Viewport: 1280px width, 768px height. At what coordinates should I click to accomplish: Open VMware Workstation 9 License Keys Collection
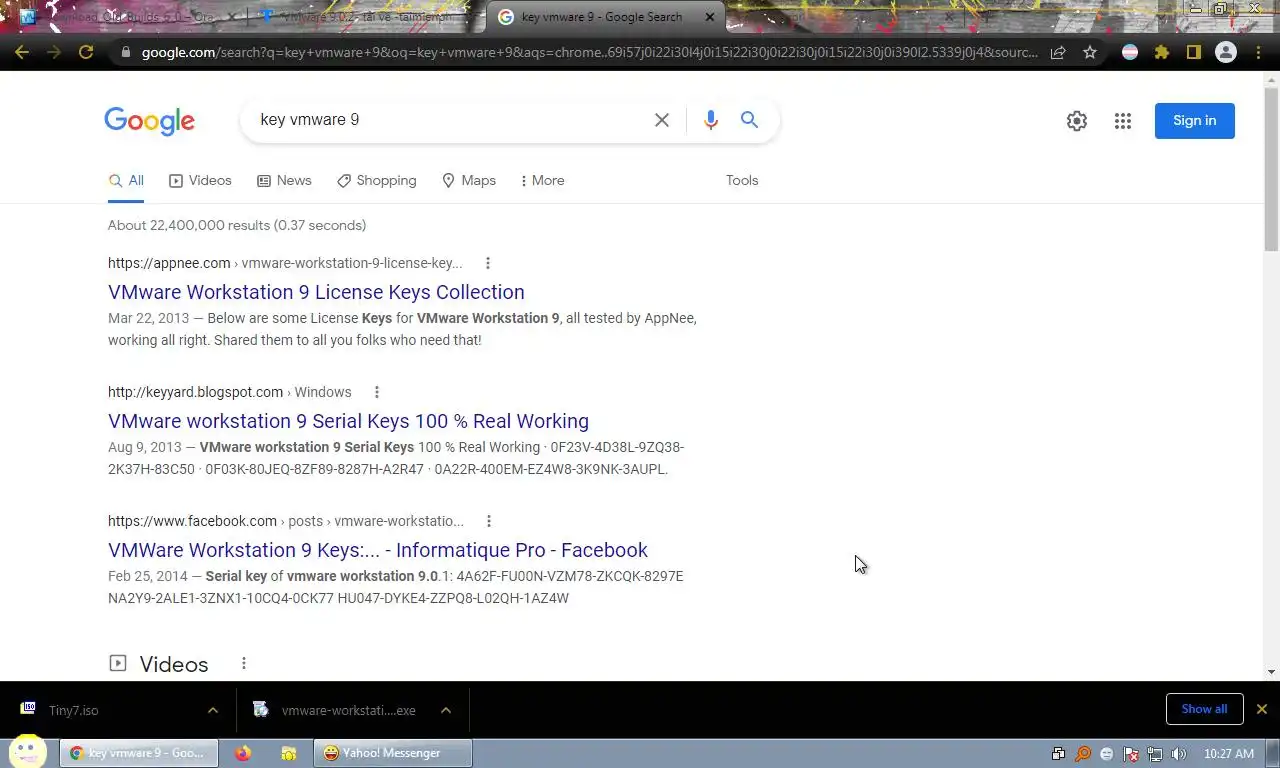tap(316, 292)
